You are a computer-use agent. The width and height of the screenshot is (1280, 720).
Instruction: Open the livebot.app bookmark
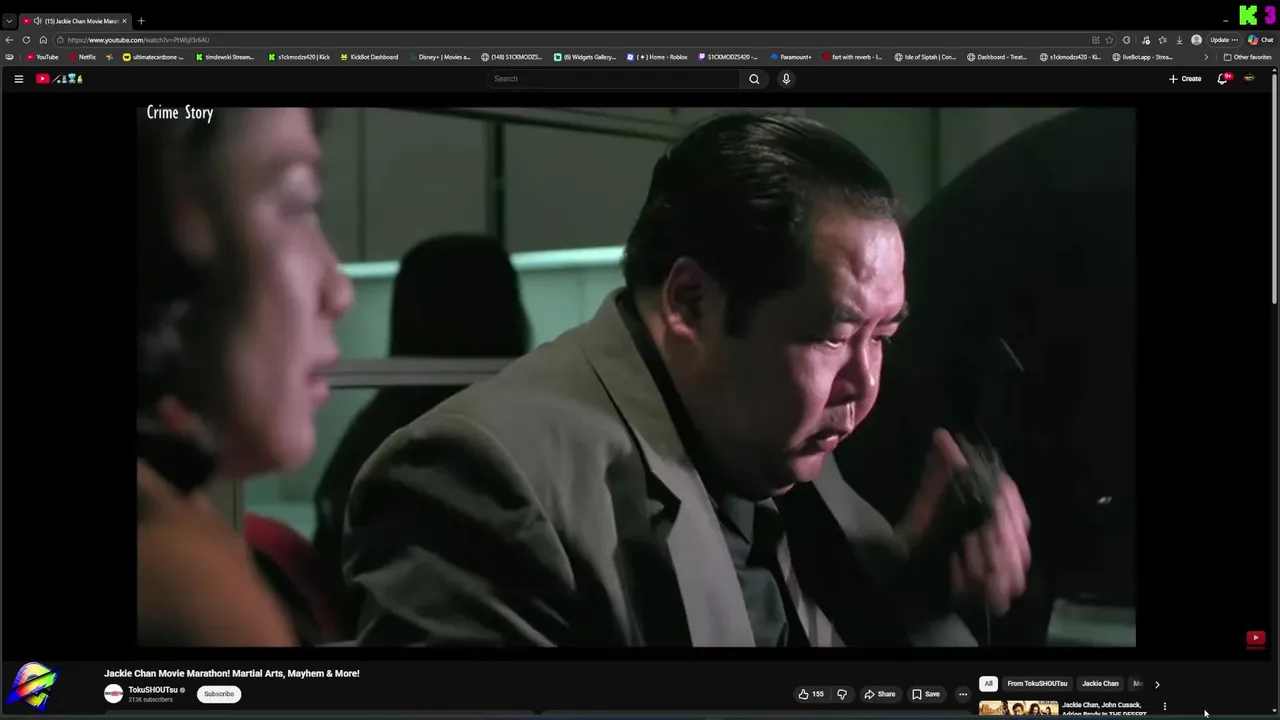pyautogui.click(x=1143, y=57)
